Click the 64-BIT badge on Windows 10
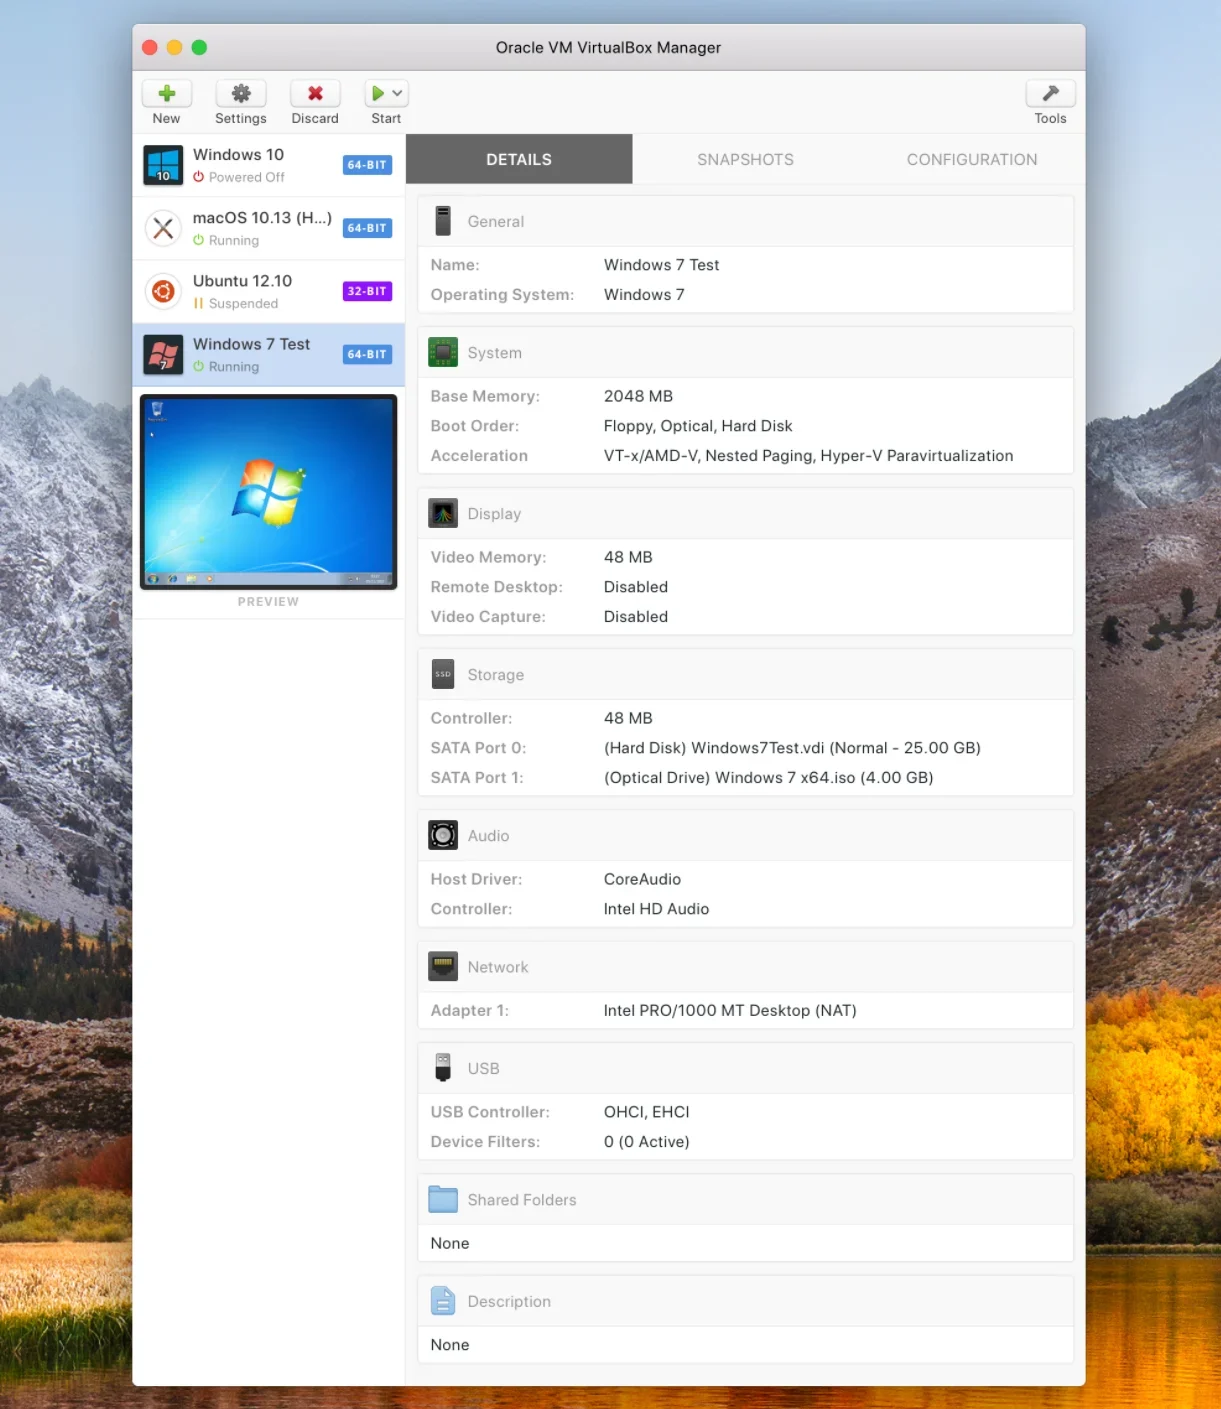Image resolution: width=1221 pixels, height=1409 pixels. click(367, 165)
